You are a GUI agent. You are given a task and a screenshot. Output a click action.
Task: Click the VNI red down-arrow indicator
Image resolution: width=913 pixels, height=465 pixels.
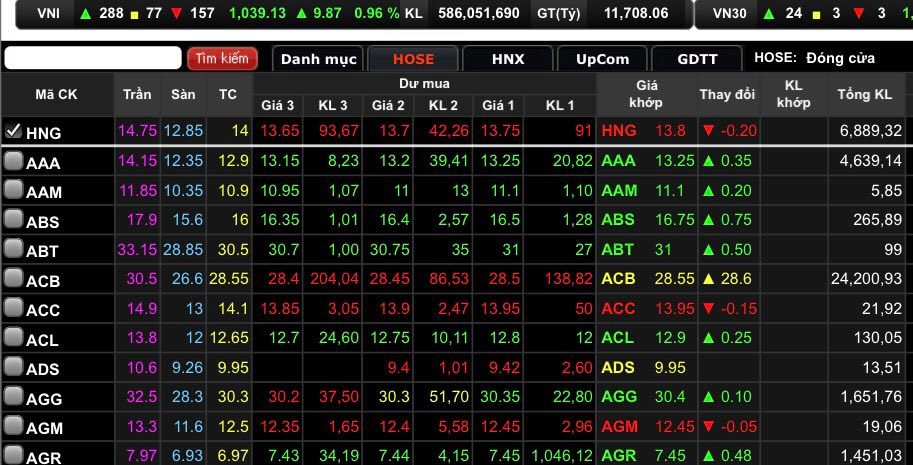point(176,14)
